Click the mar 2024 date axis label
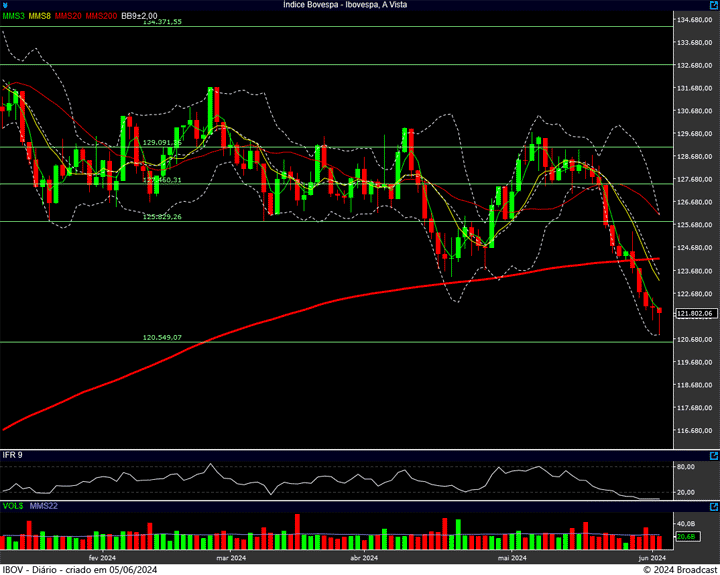The height and width of the screenshot is (575, 720). point(231,558)
